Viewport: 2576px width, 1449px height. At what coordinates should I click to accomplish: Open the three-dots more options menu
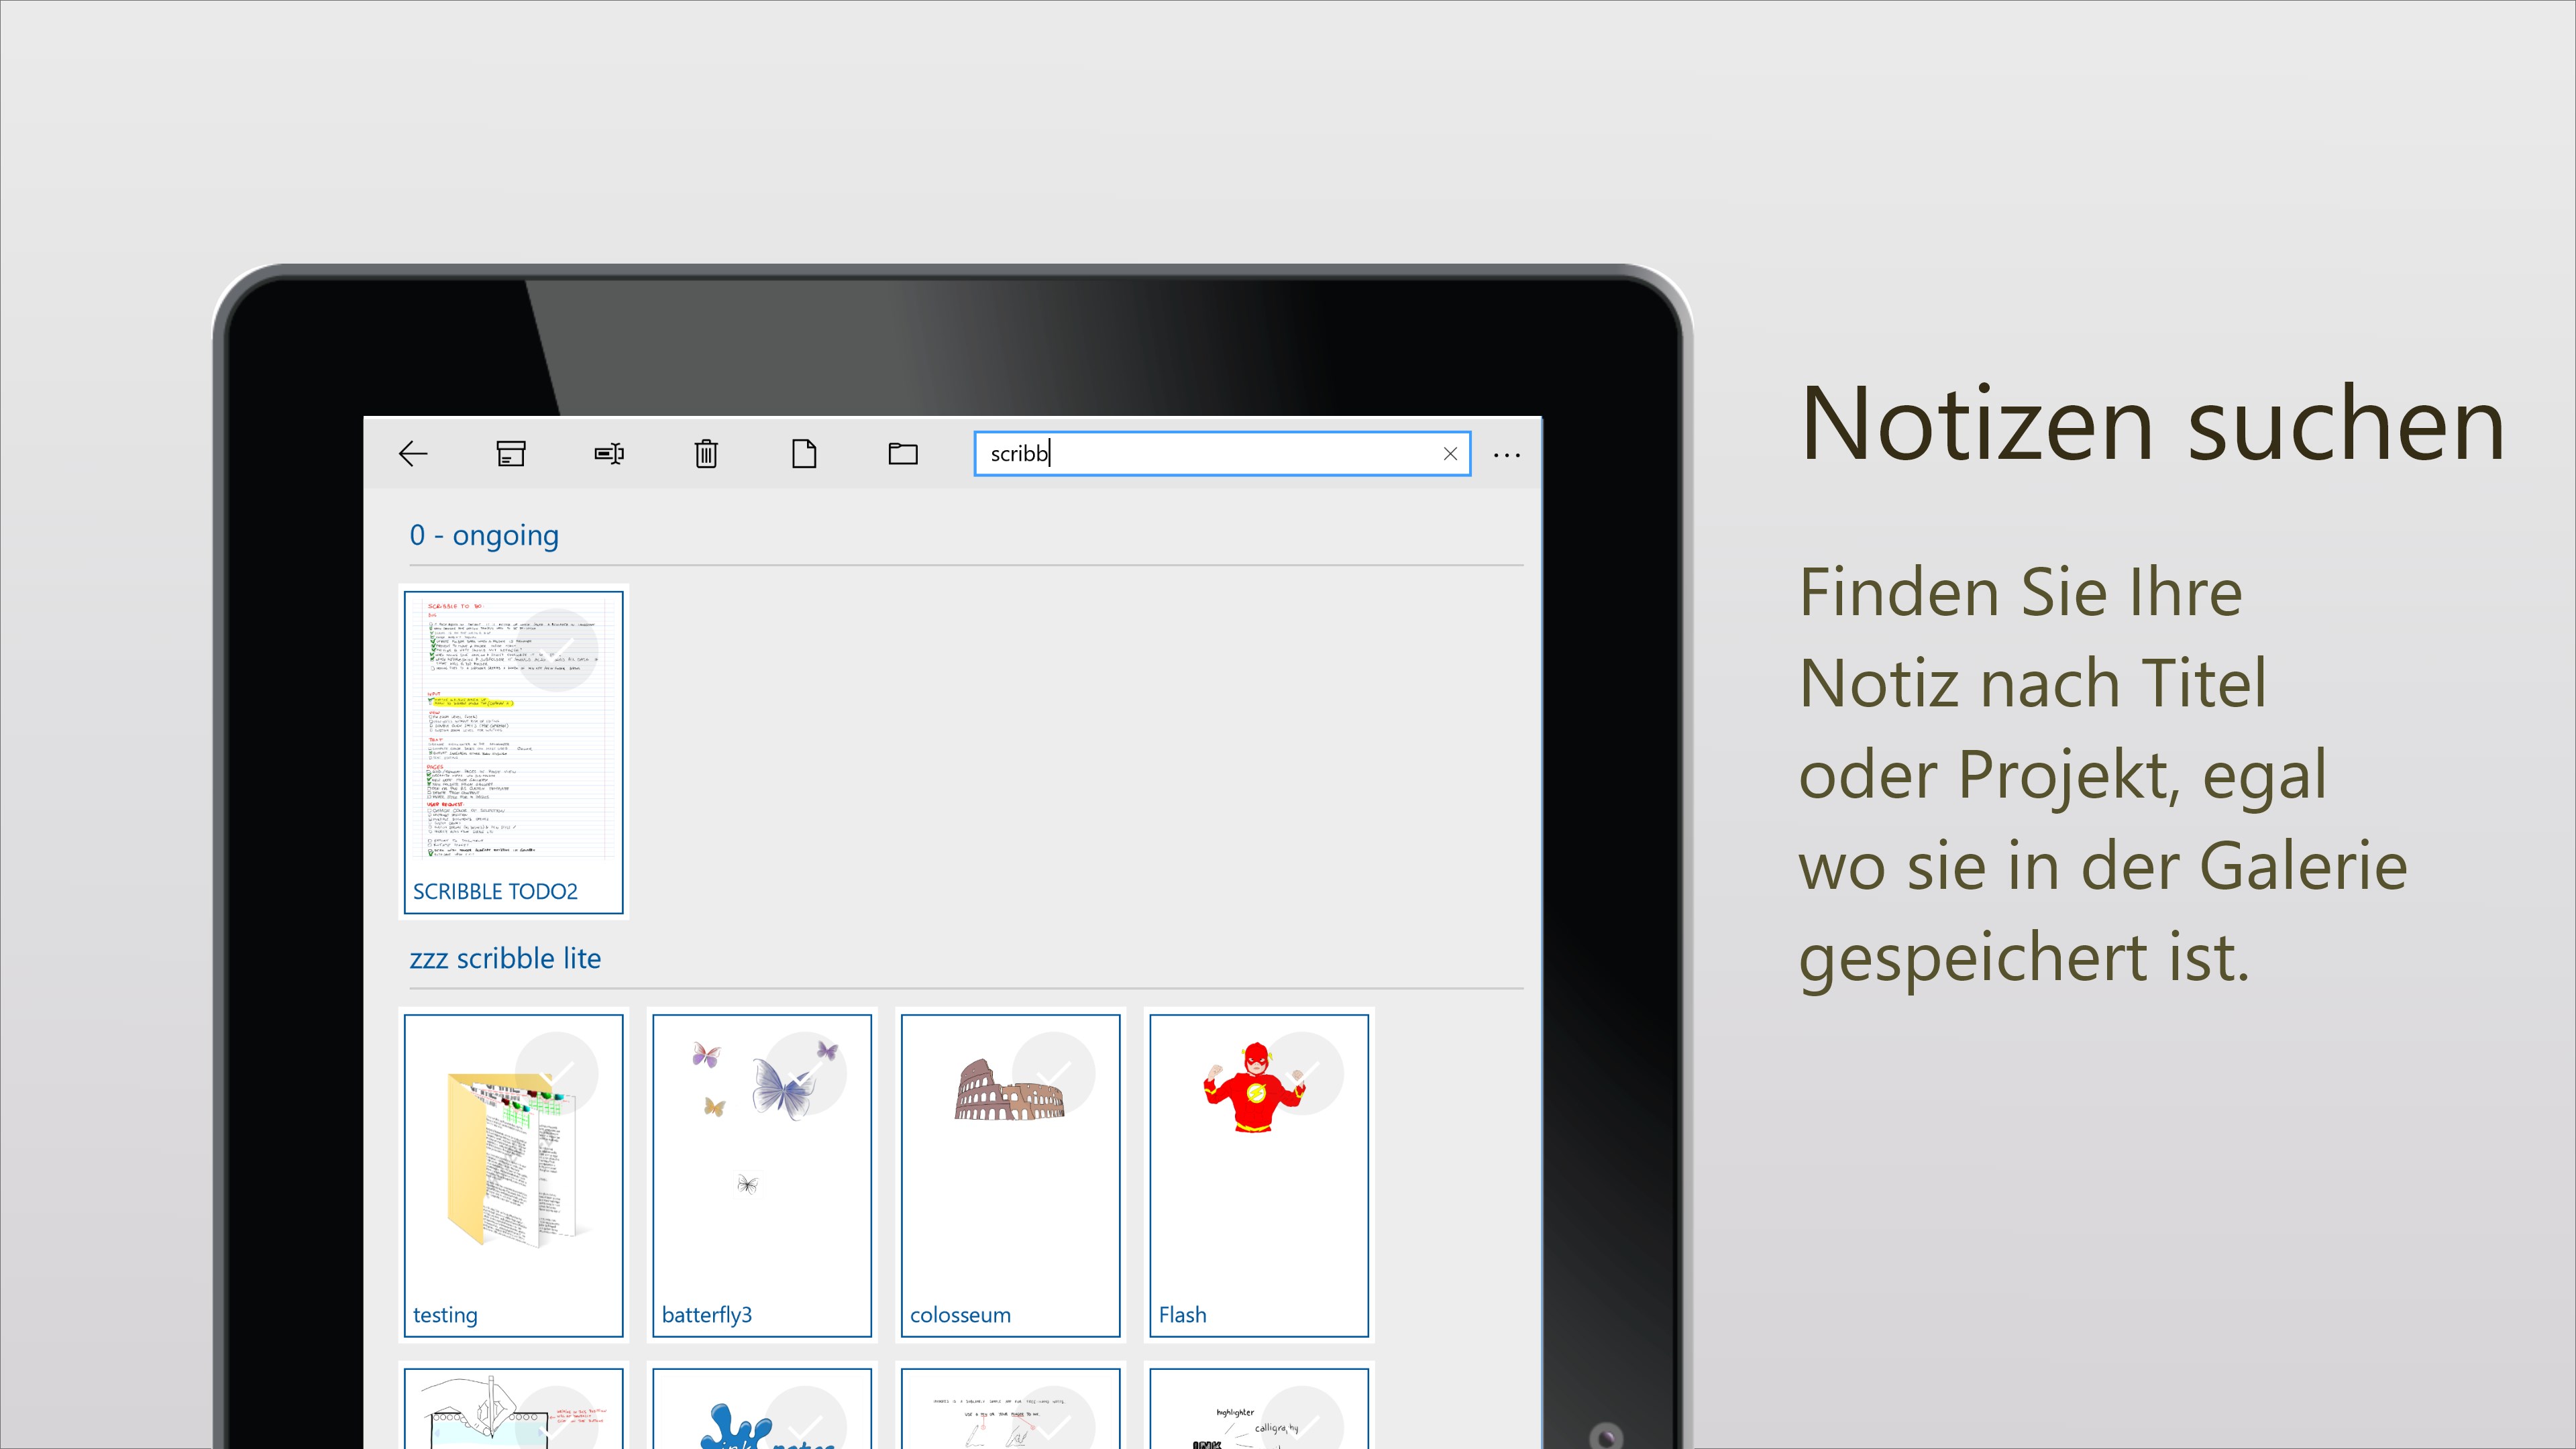(x=1506, y=455)
